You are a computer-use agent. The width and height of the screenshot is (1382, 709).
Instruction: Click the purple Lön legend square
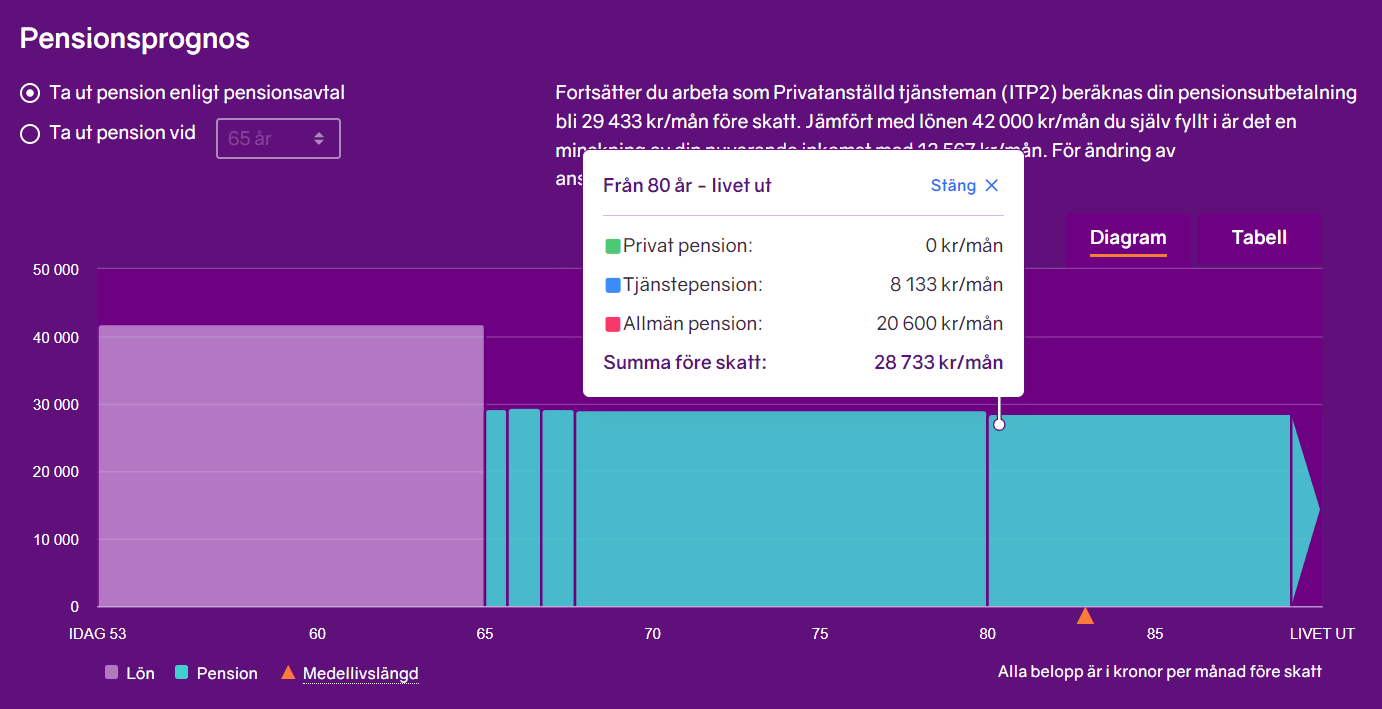111,673
